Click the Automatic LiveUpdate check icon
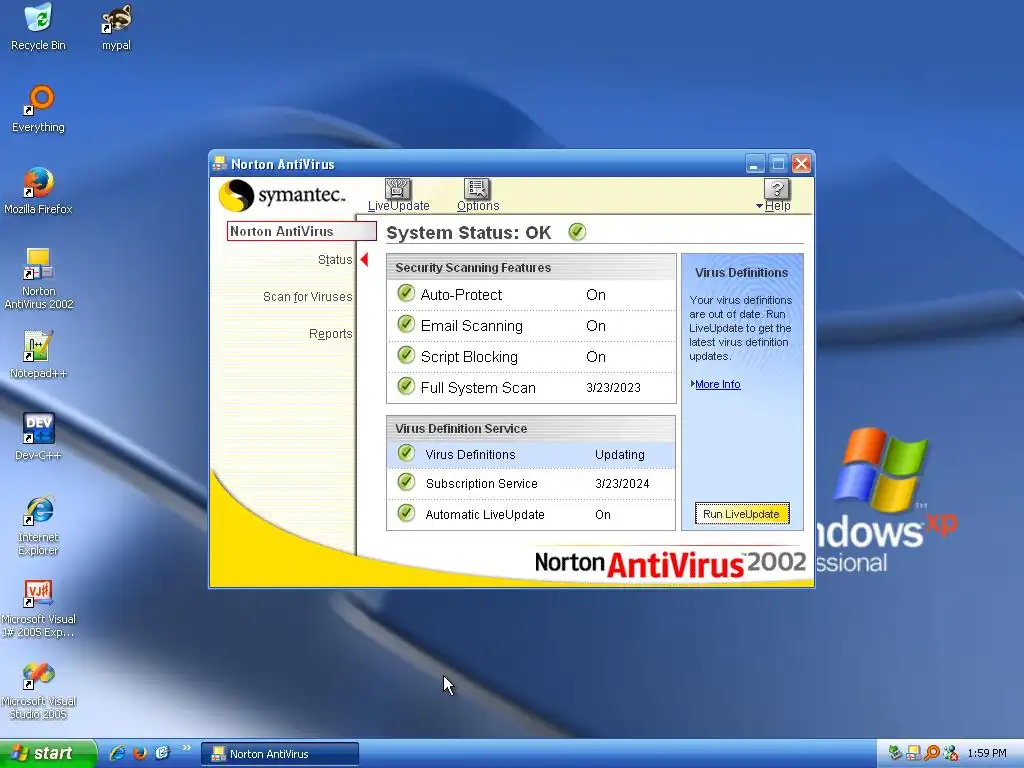Screen dimensions: 1024x768 tap(406, 513)
